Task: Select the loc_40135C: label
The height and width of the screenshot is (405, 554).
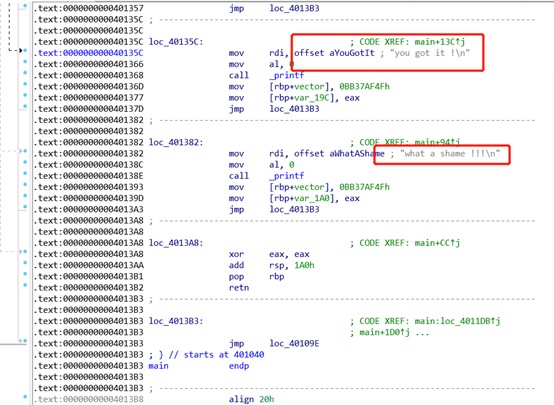Action: 176,42
